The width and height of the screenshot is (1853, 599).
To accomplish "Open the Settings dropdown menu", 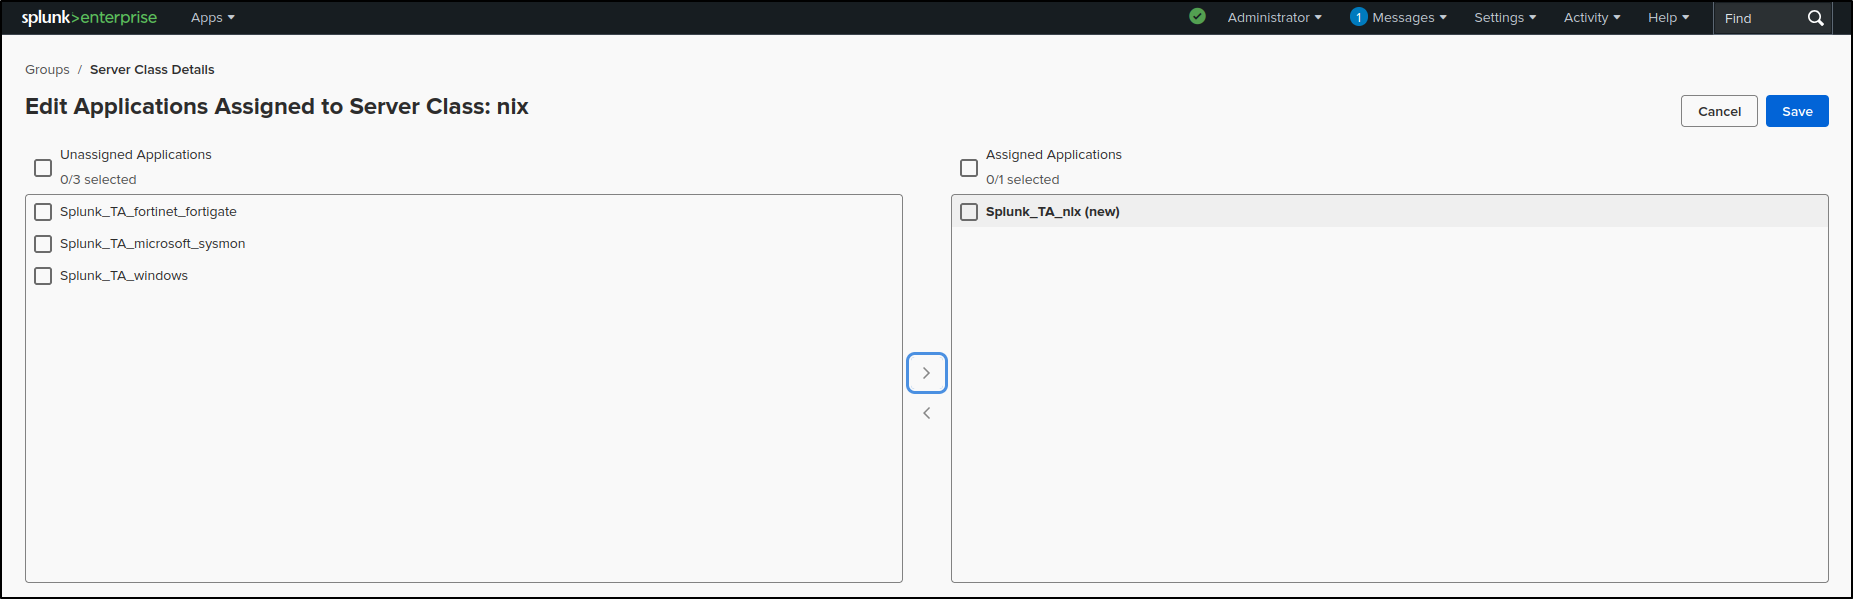I will (x=1505, y=18).
